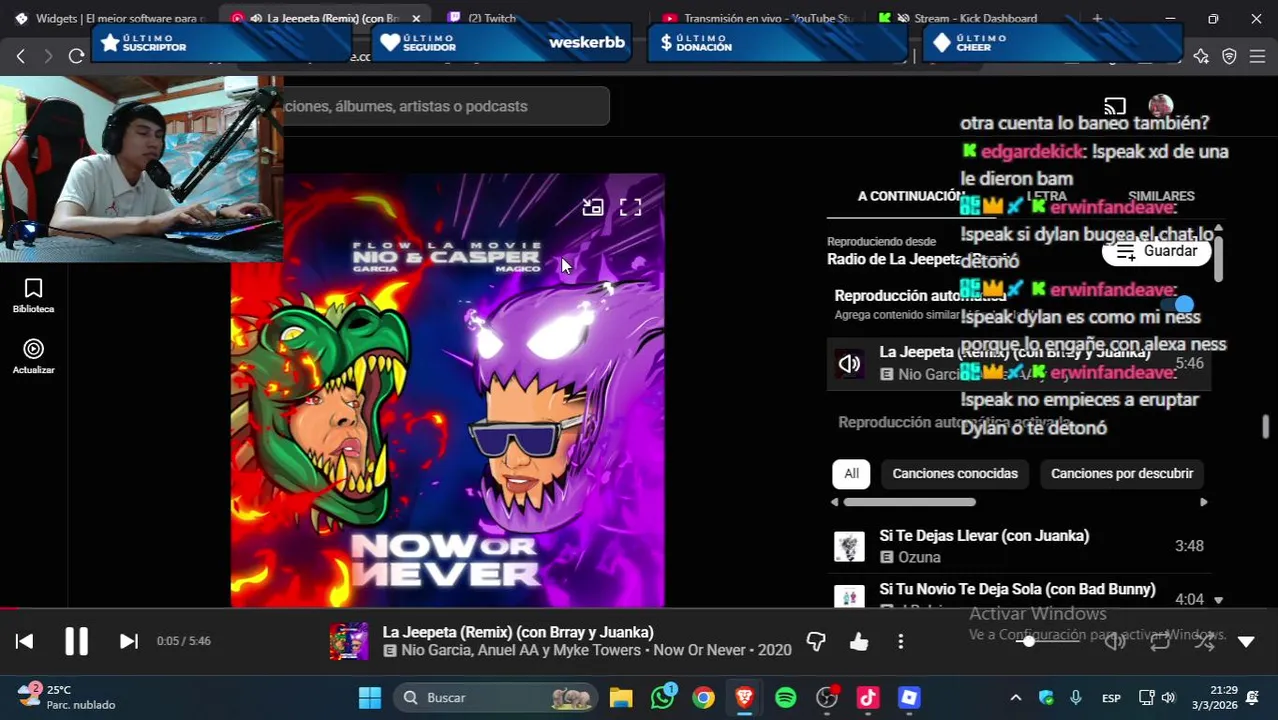The image size is (1278, 720).
Task: Click the filter chips horizontal scrollbar
Action: click(x=909, y=502)
